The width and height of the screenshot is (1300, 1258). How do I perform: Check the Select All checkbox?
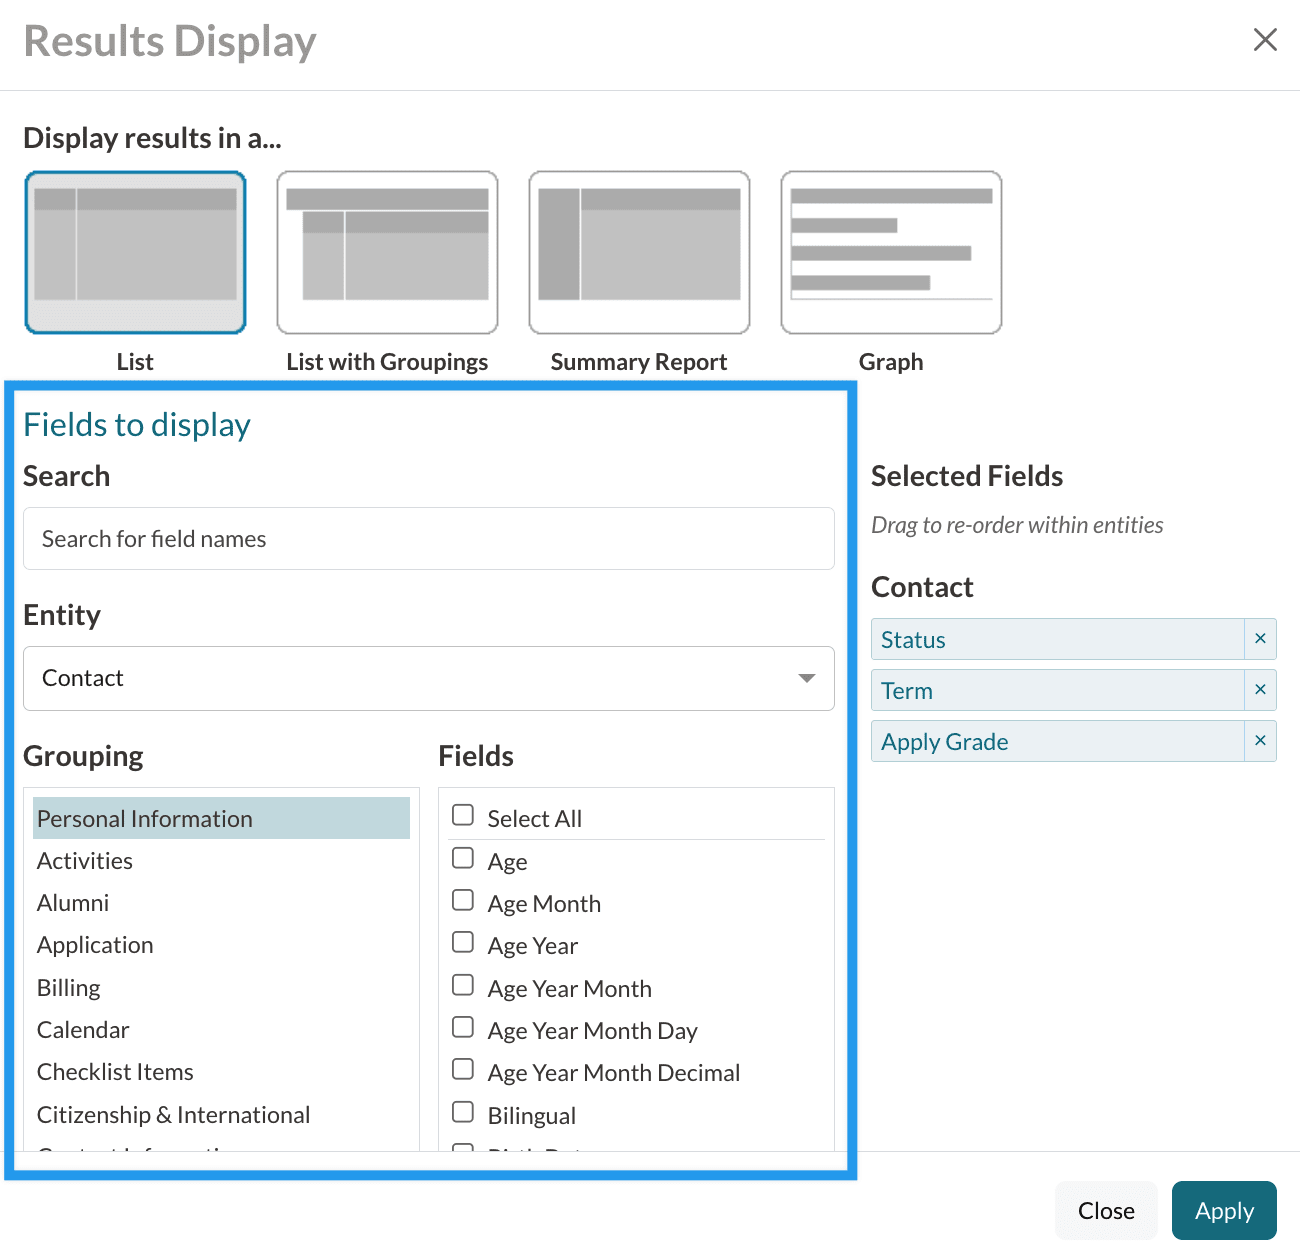(463, 816)
